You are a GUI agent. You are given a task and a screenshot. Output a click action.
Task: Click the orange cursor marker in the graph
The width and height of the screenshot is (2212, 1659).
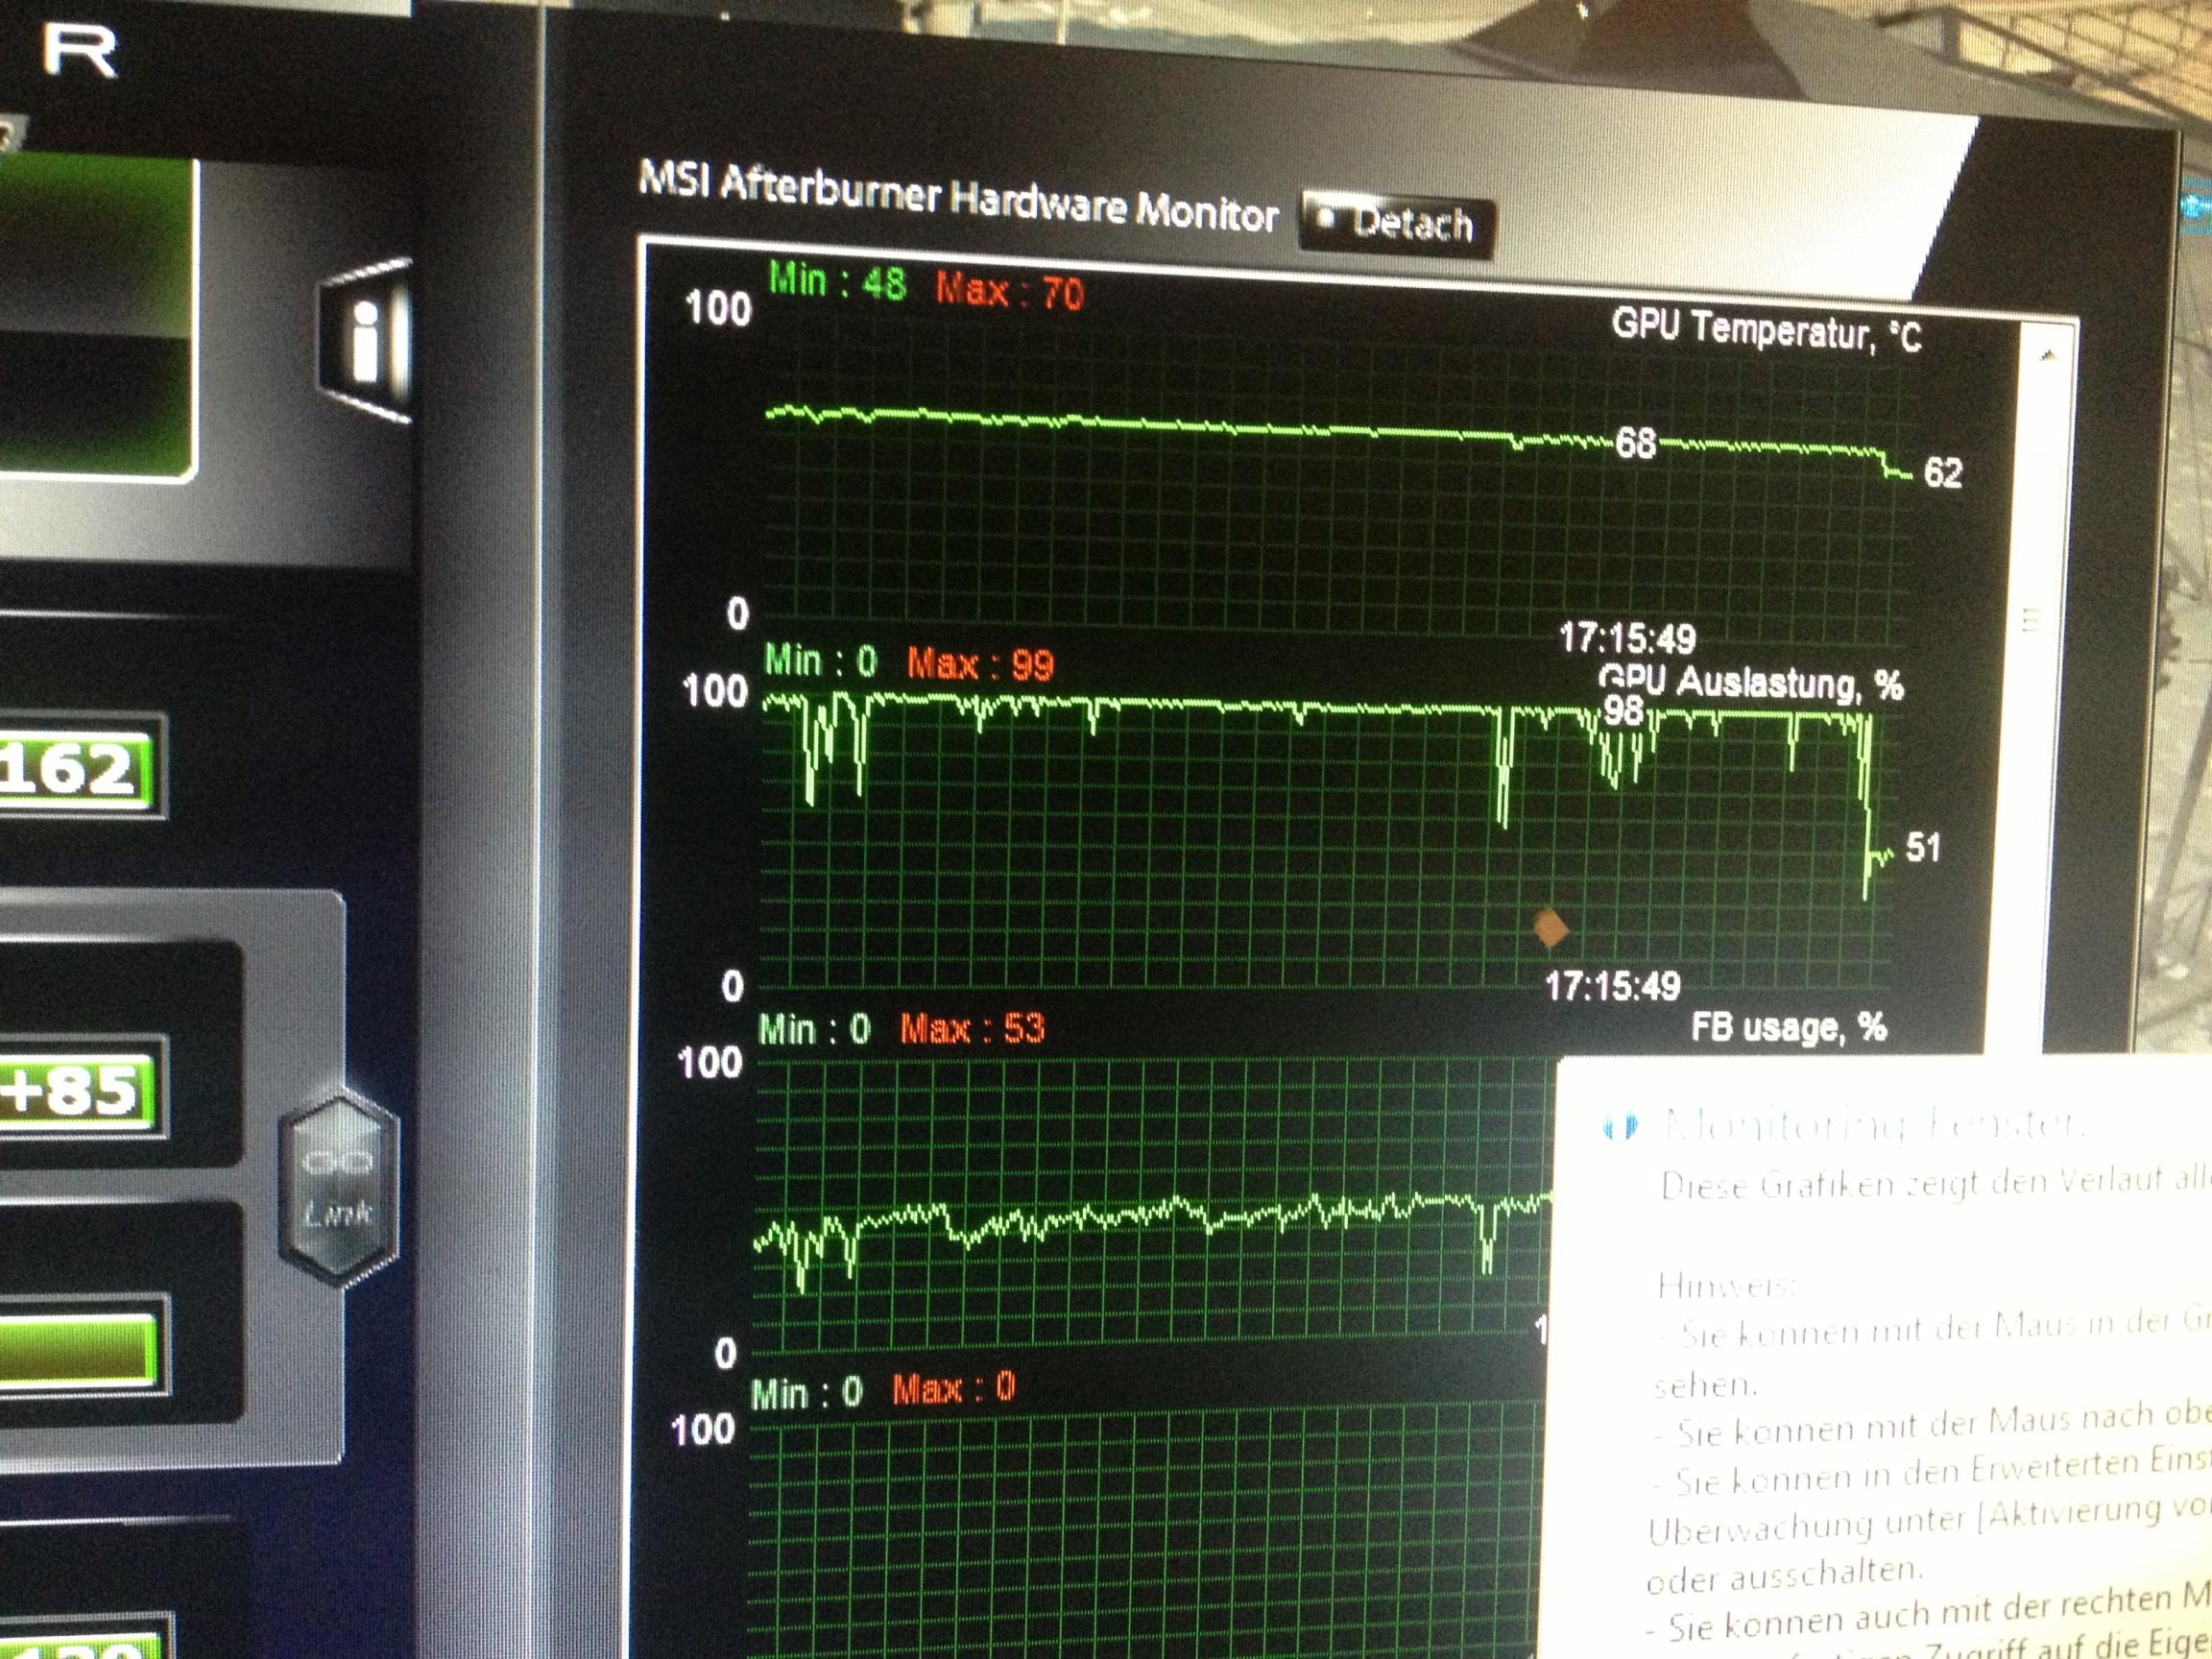pyautogui.click(x=1550, y=928)
